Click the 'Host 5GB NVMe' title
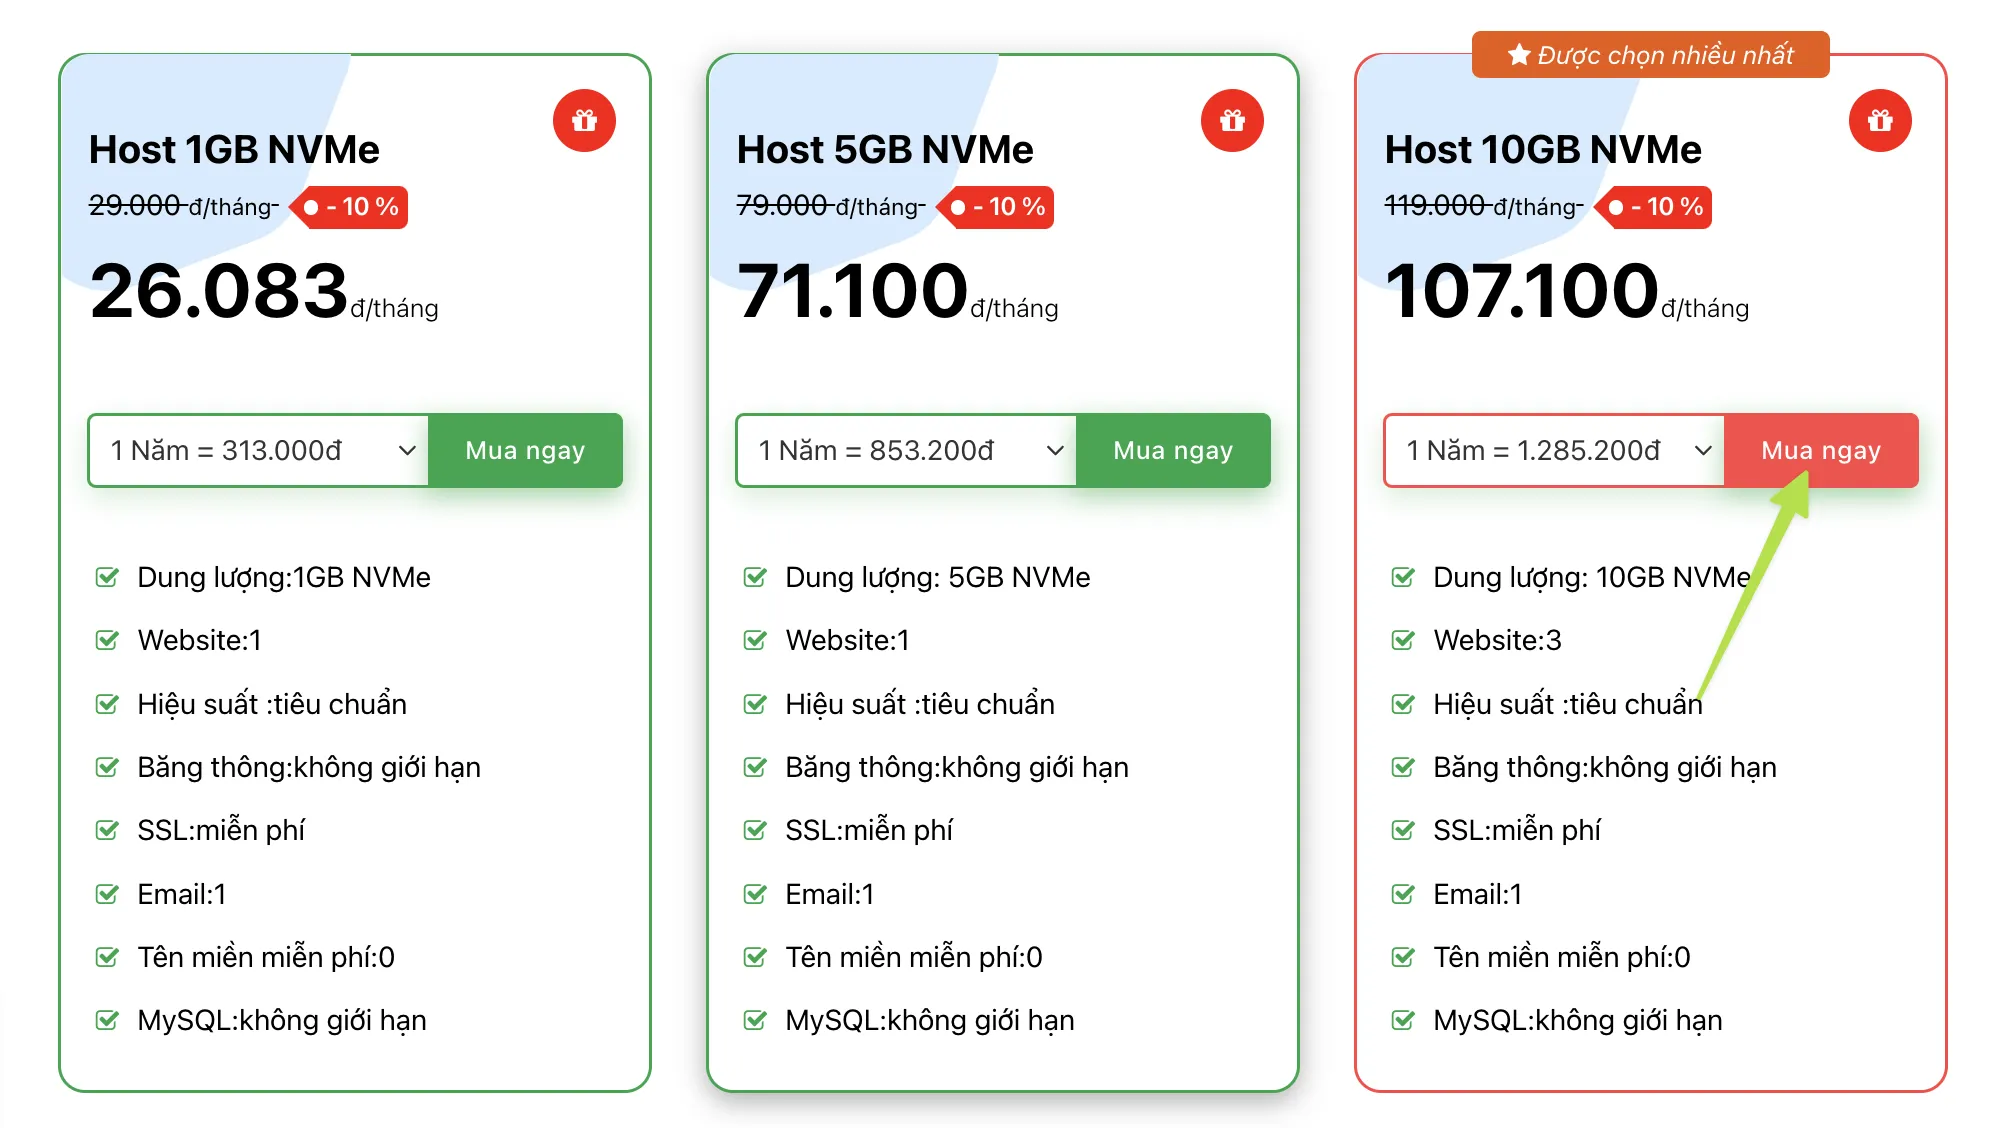The width and height of the screenshot is (2008, 1128). click(885, 150)
